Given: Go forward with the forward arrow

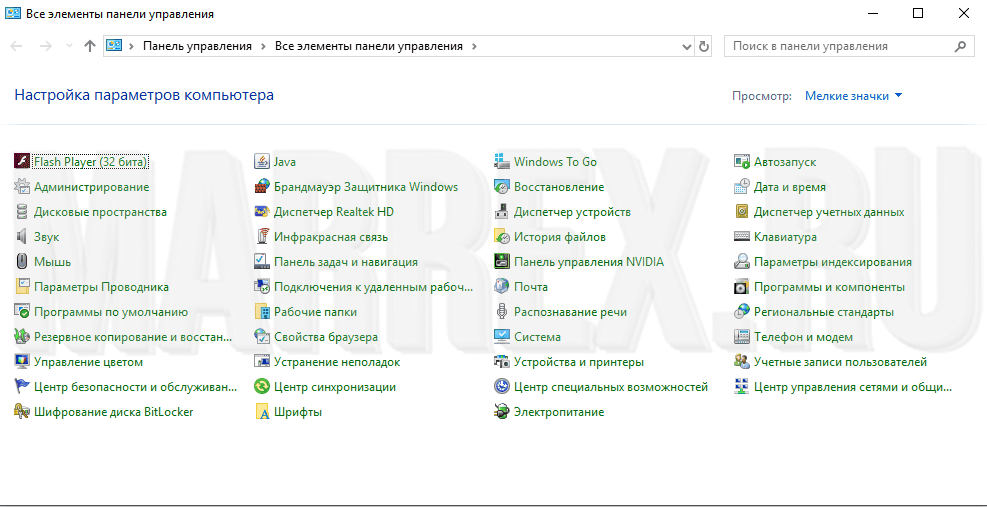Looking at the screenshot, I should tap(45, 47).
